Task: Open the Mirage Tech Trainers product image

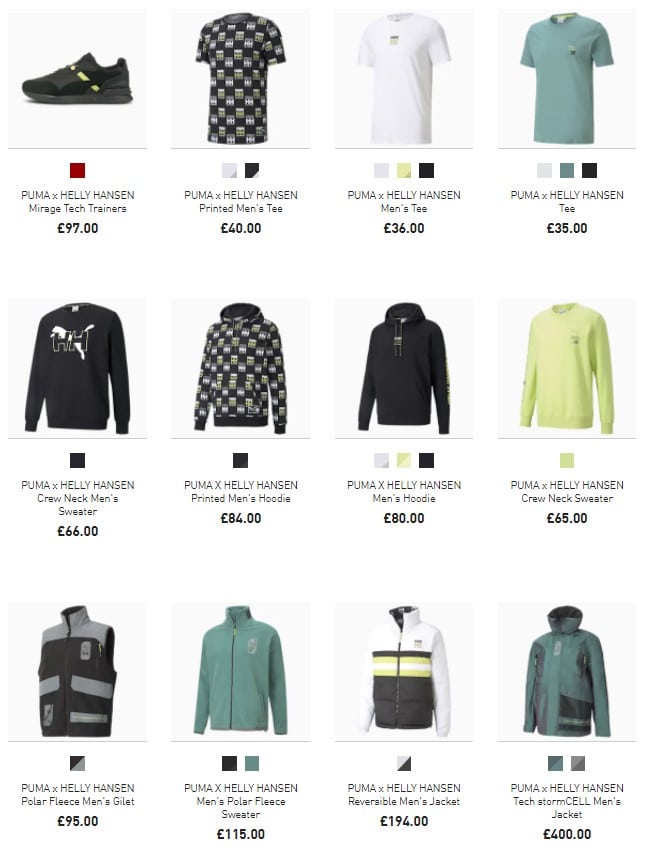Action: click(x=77, y=78)
